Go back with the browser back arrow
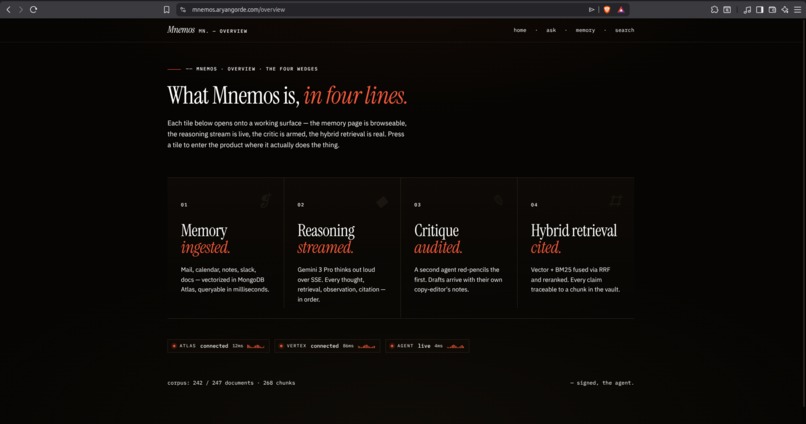This screenshot has height=424, width=806. pos(8,9)
